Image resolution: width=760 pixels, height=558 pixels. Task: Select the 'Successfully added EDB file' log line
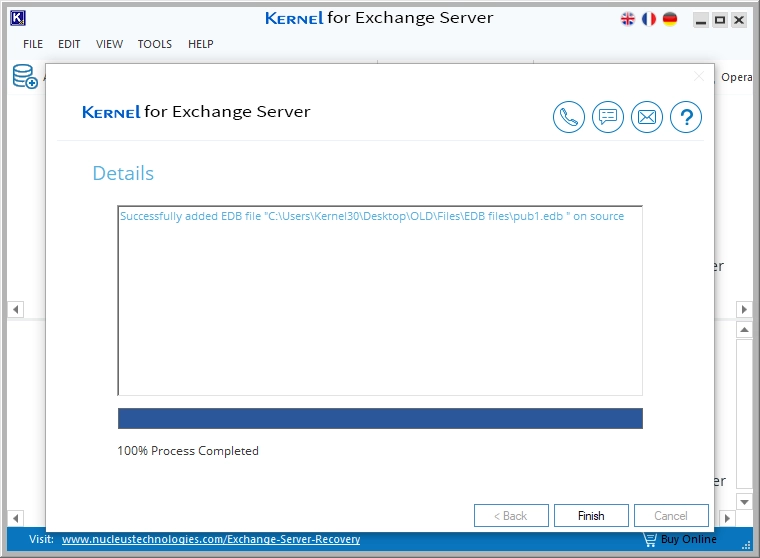coord(372,216)
